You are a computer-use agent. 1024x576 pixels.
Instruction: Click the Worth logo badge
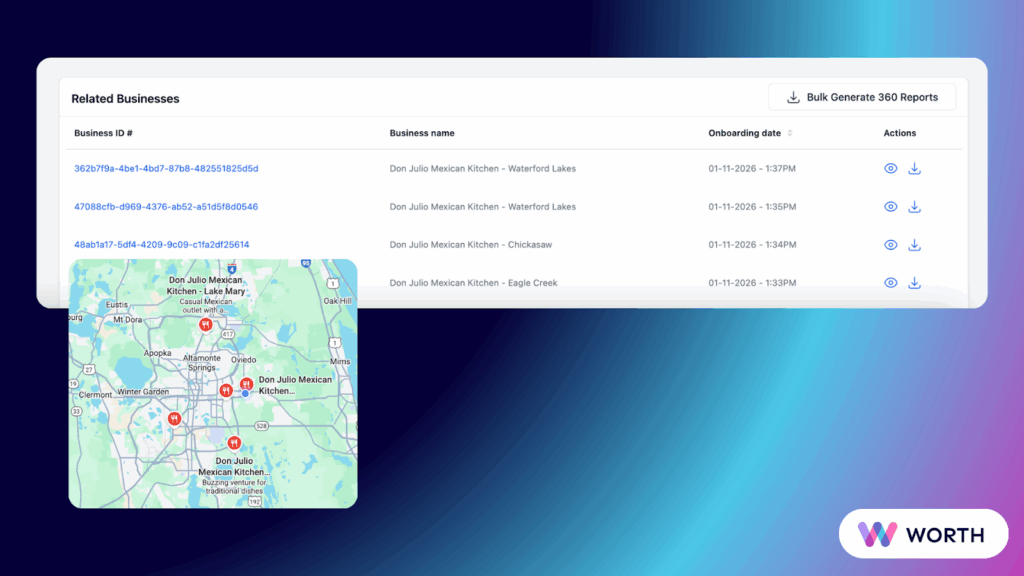[923, 533]
